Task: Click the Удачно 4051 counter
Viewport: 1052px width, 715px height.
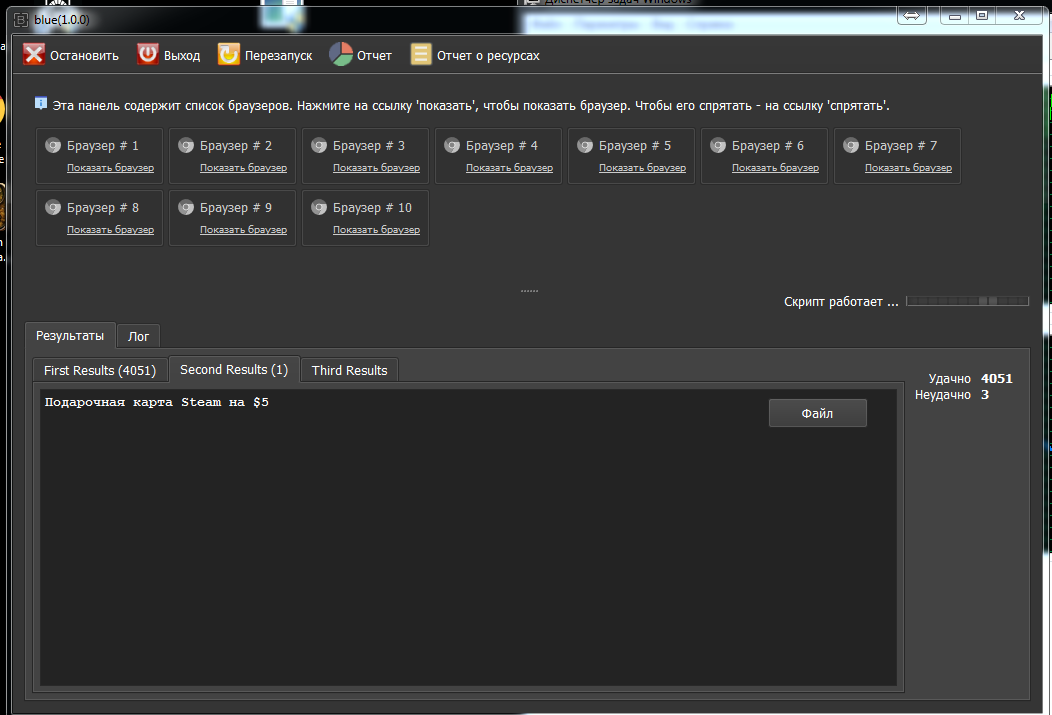Action: pos(970,378)
